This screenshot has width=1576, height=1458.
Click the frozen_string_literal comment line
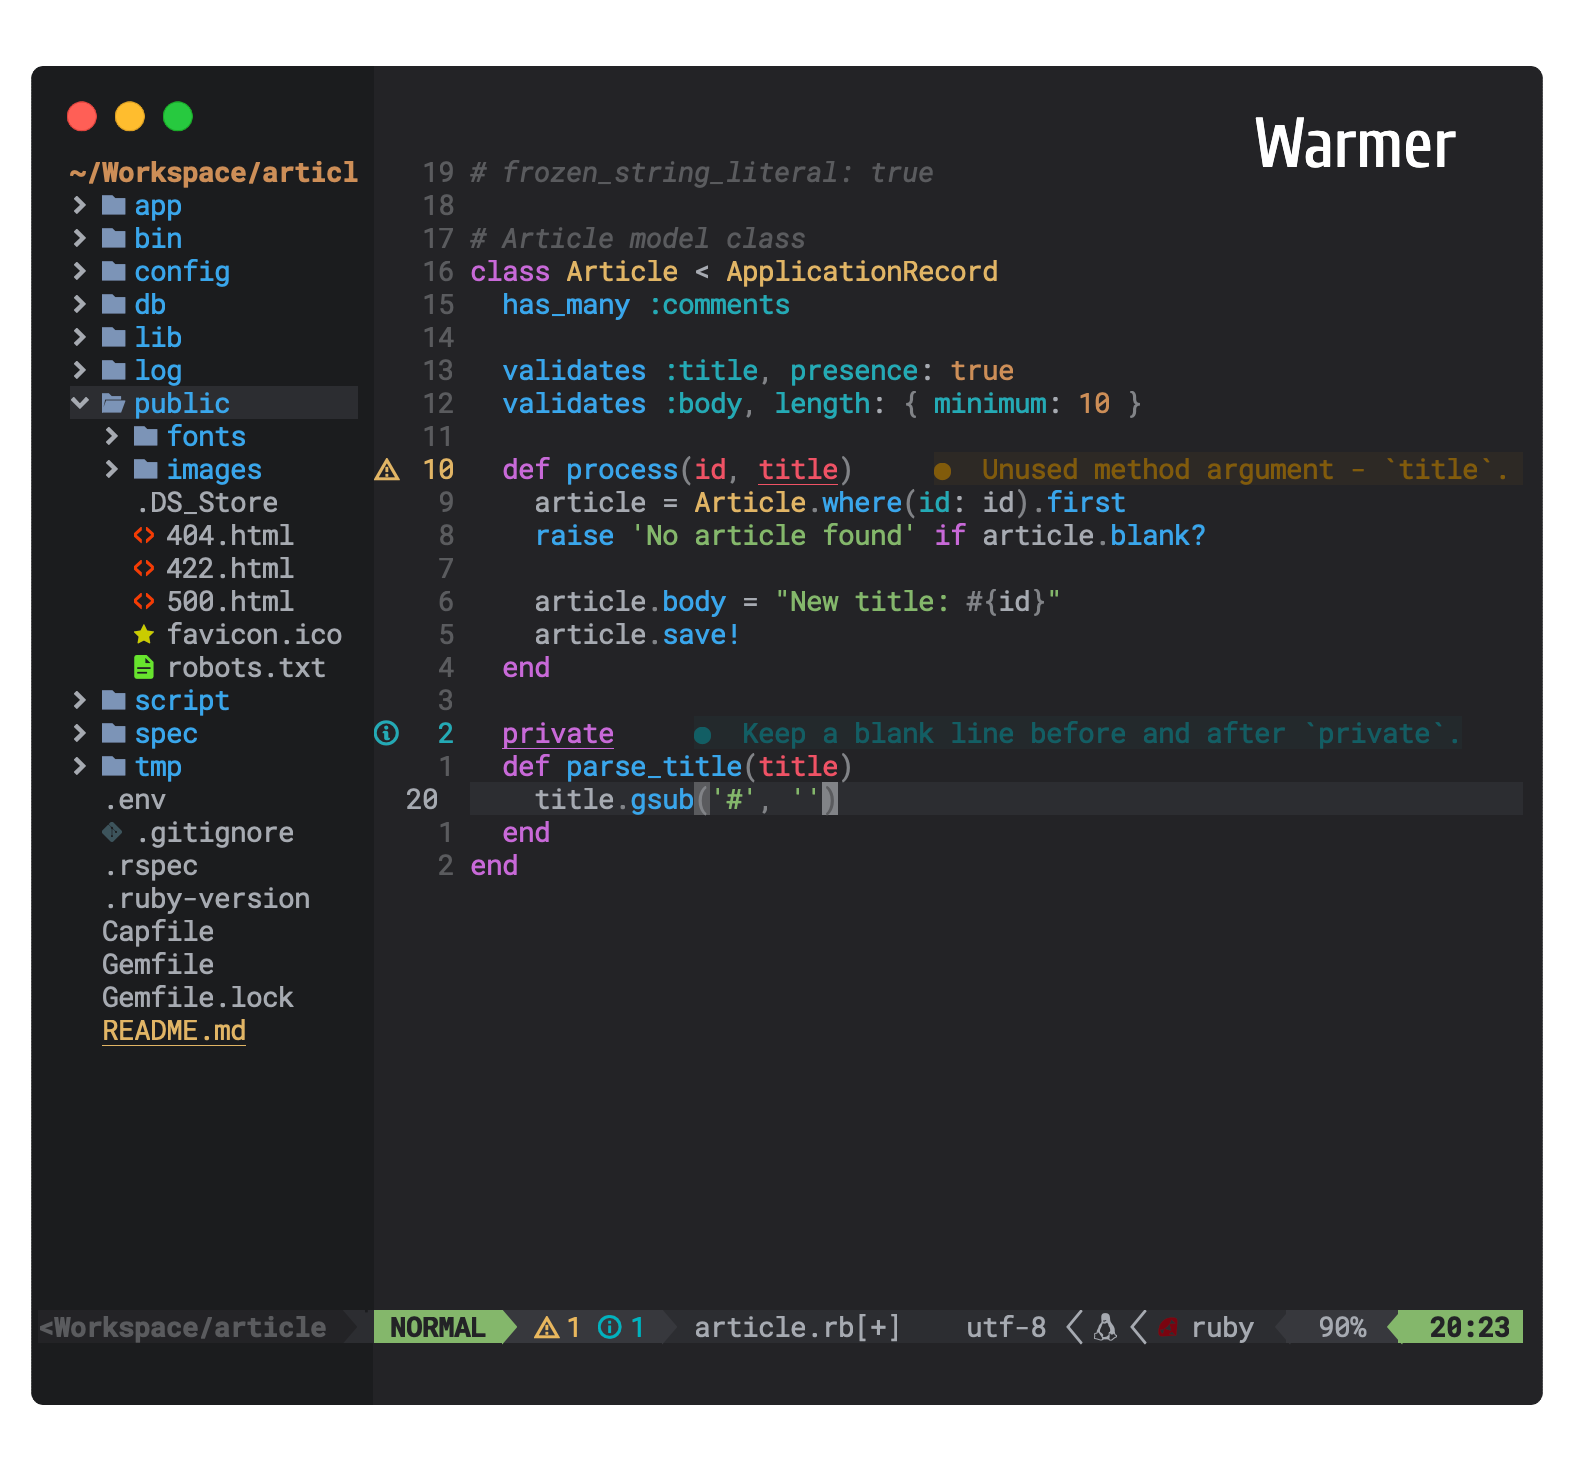(702, 172)
